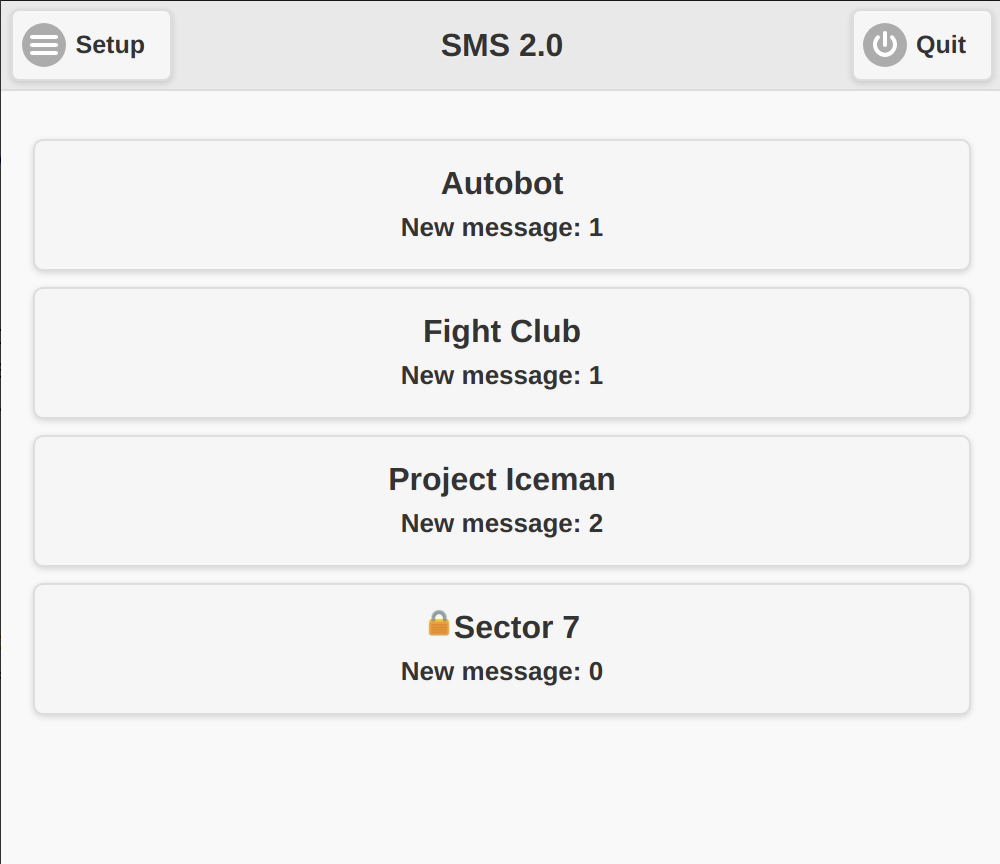Select the locked Sector 7 group name
Image resolution: width=1000 pixels, height=864 pixels.
click(x=516, y=627)
